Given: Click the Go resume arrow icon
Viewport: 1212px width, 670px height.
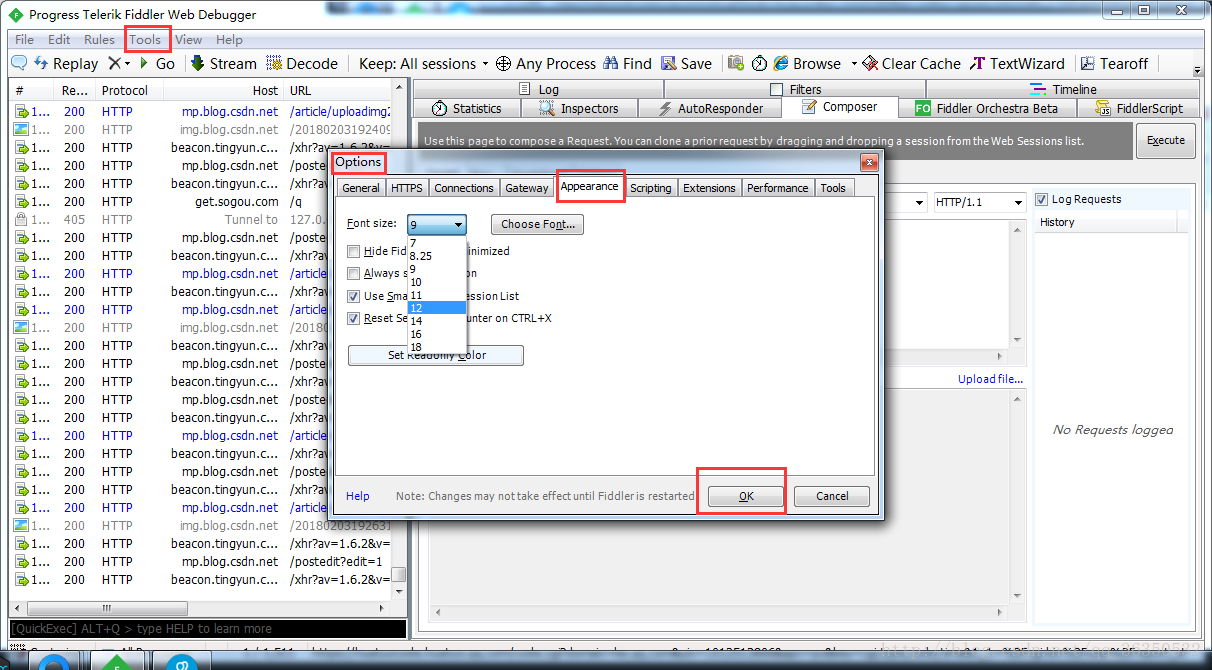Looking at the screenshot, I should pyautogui.click(x=144, y=63).
